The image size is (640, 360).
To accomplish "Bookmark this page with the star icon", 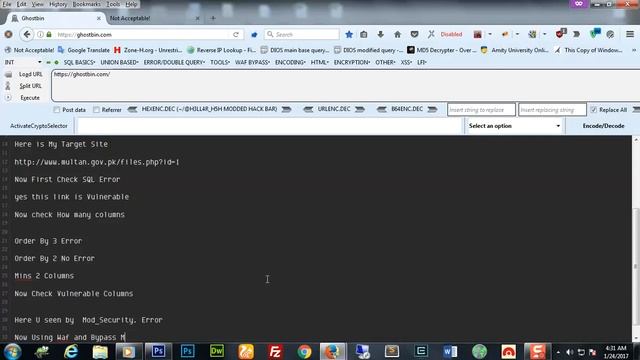I will (349, 35).
